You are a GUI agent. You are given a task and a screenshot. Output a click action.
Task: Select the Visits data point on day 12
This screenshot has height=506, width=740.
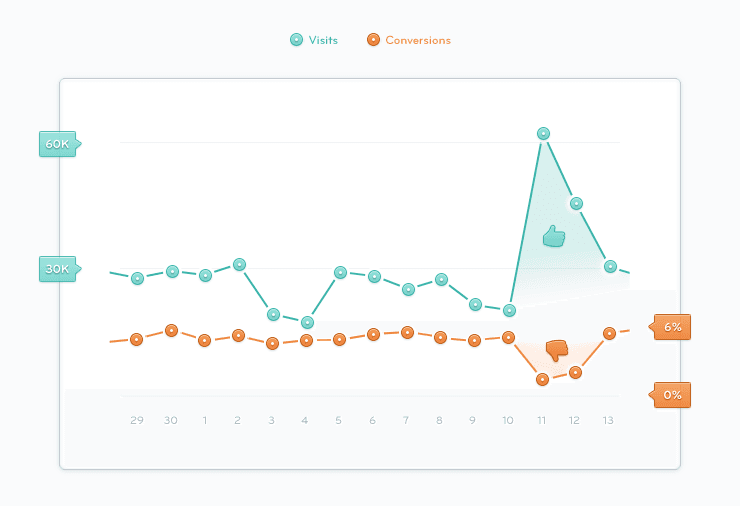pos(576,203)
